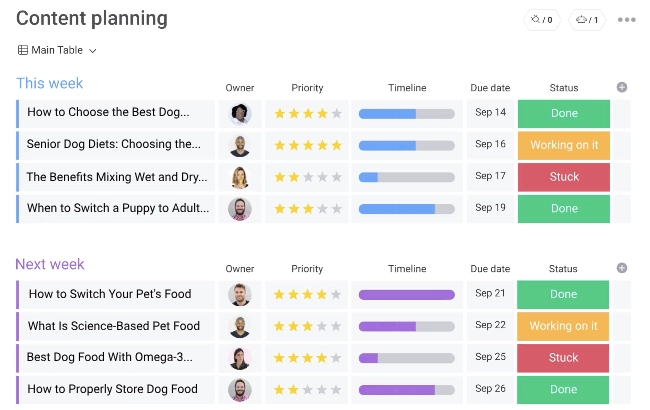Add a column to This week group
The width and height of the screenshot is (650, 410).
coord(621,87)
